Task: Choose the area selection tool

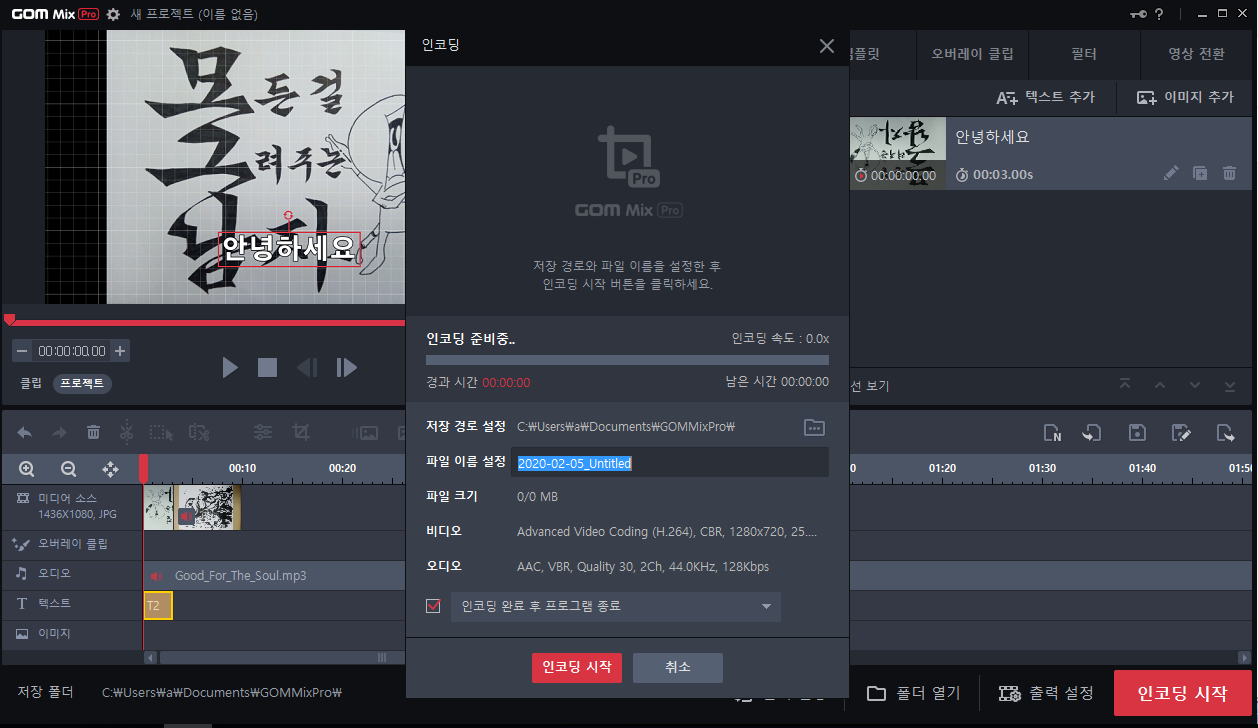Action: [161, 432]
